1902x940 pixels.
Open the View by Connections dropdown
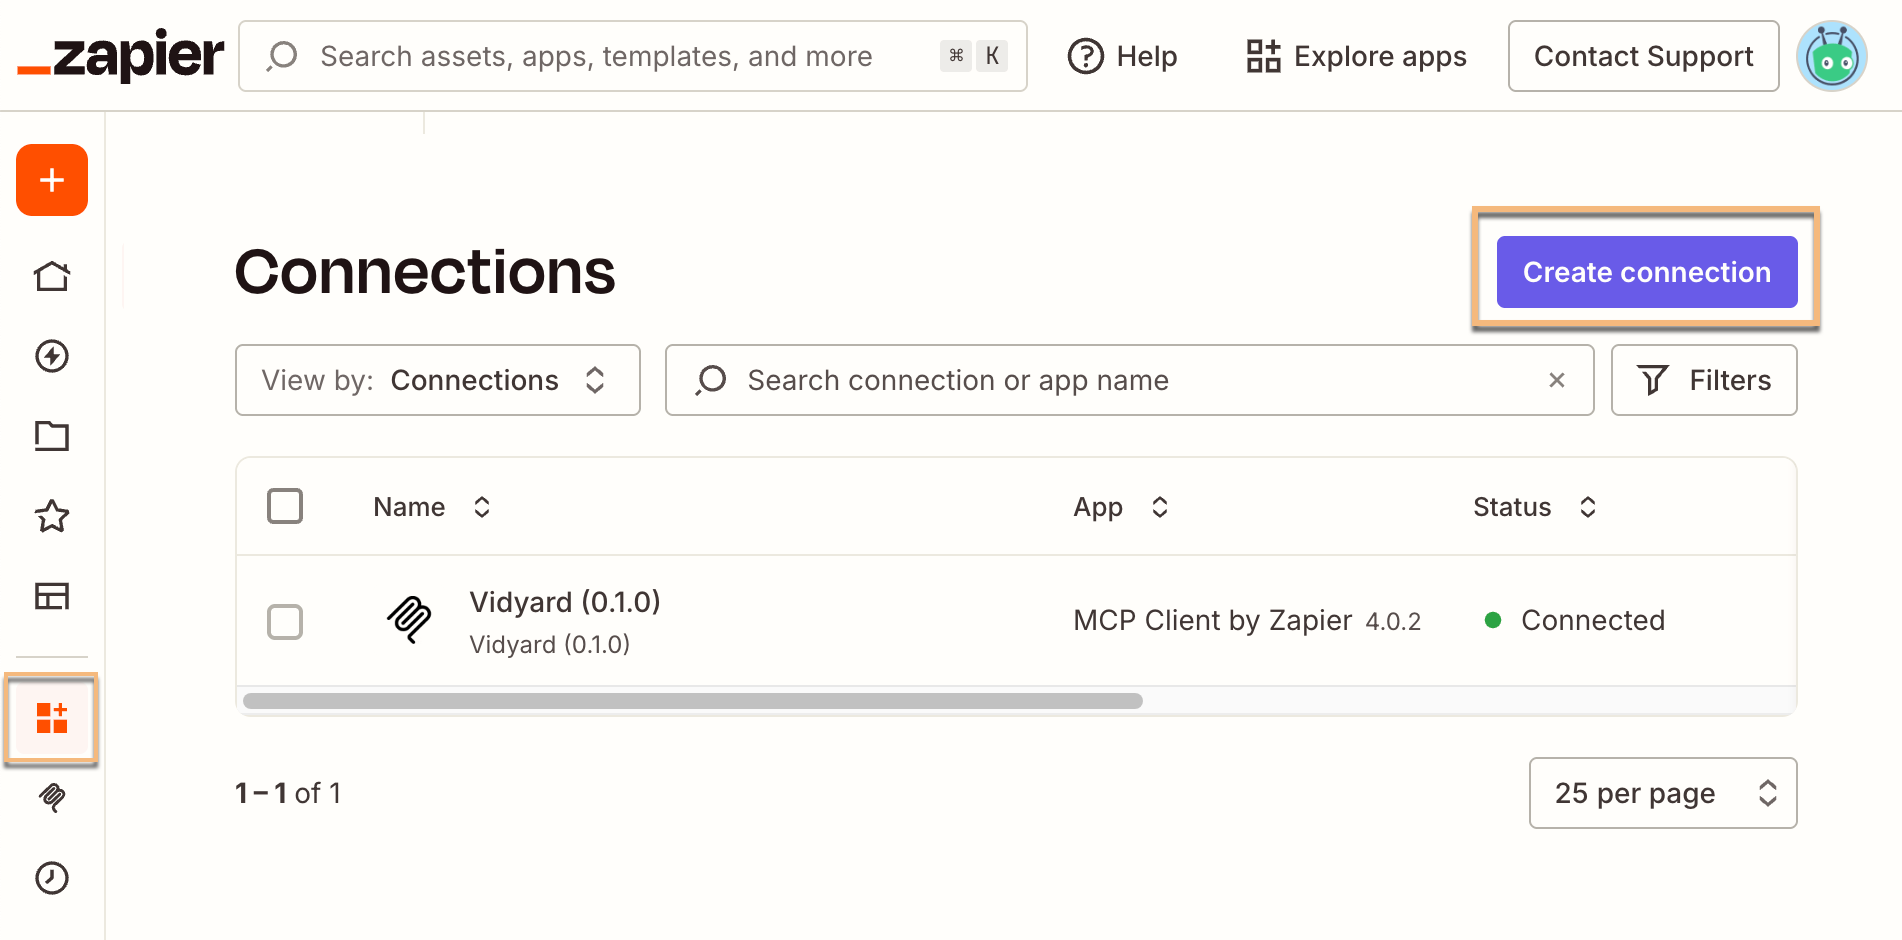point(438,380)
